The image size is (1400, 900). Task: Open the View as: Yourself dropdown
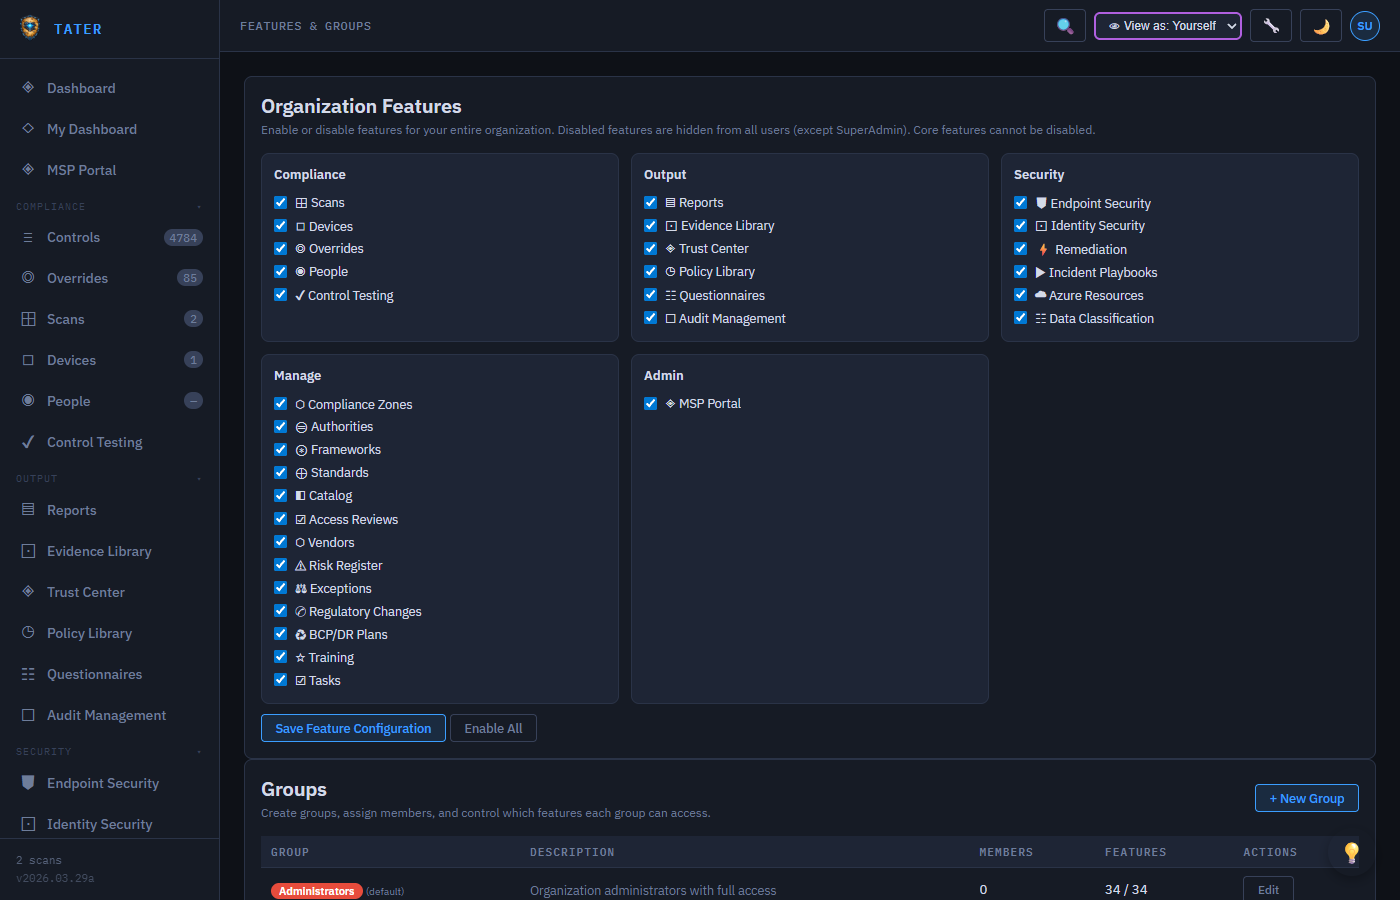tap(1168, 26)
